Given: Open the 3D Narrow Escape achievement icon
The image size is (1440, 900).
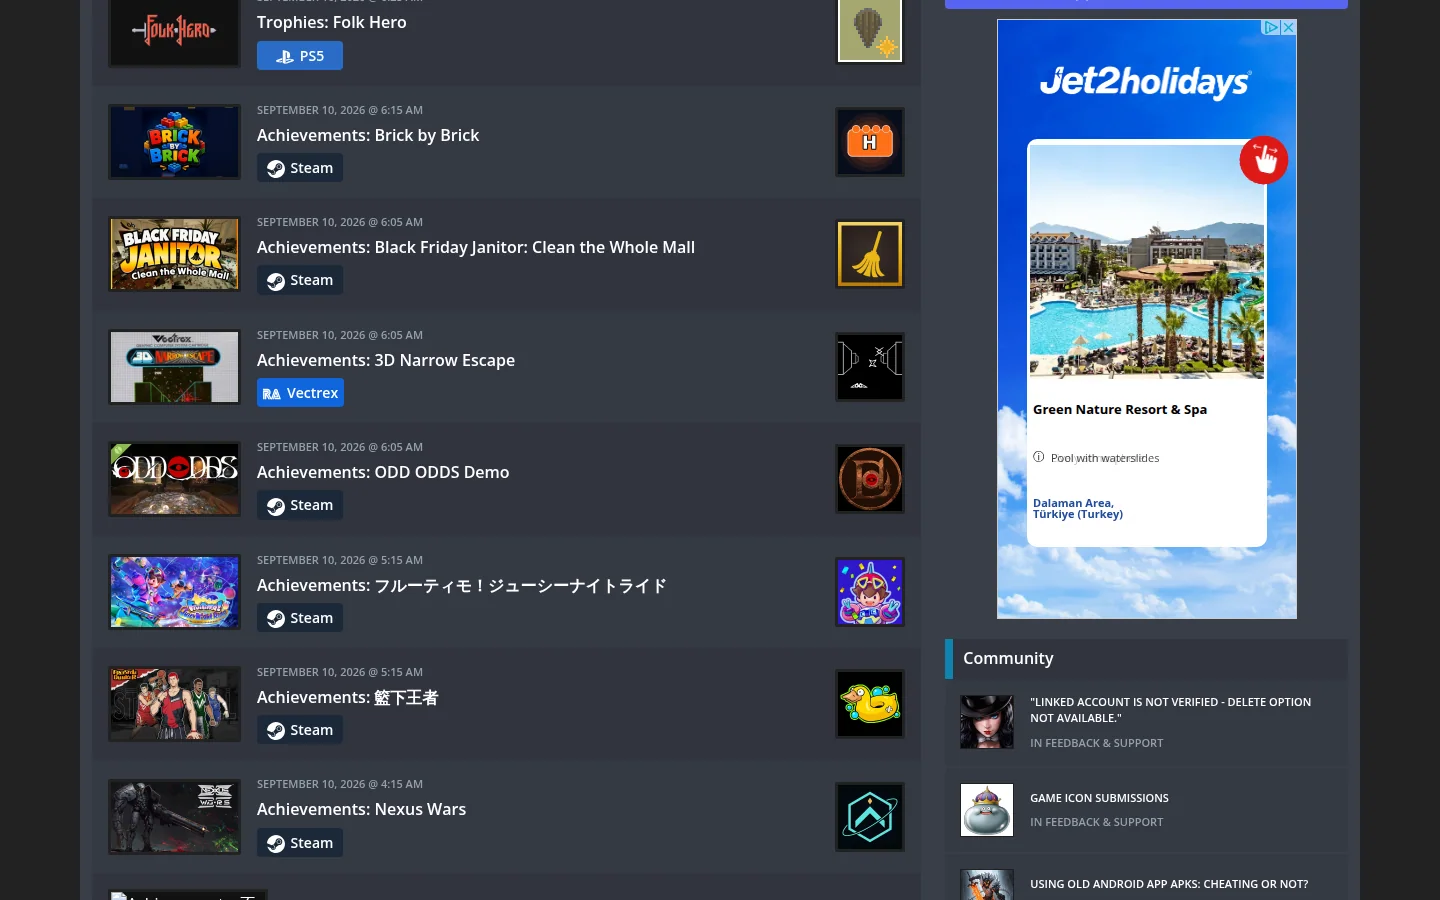Looking at the screenshot, I should pyautogui.click(x=870, y=367).
